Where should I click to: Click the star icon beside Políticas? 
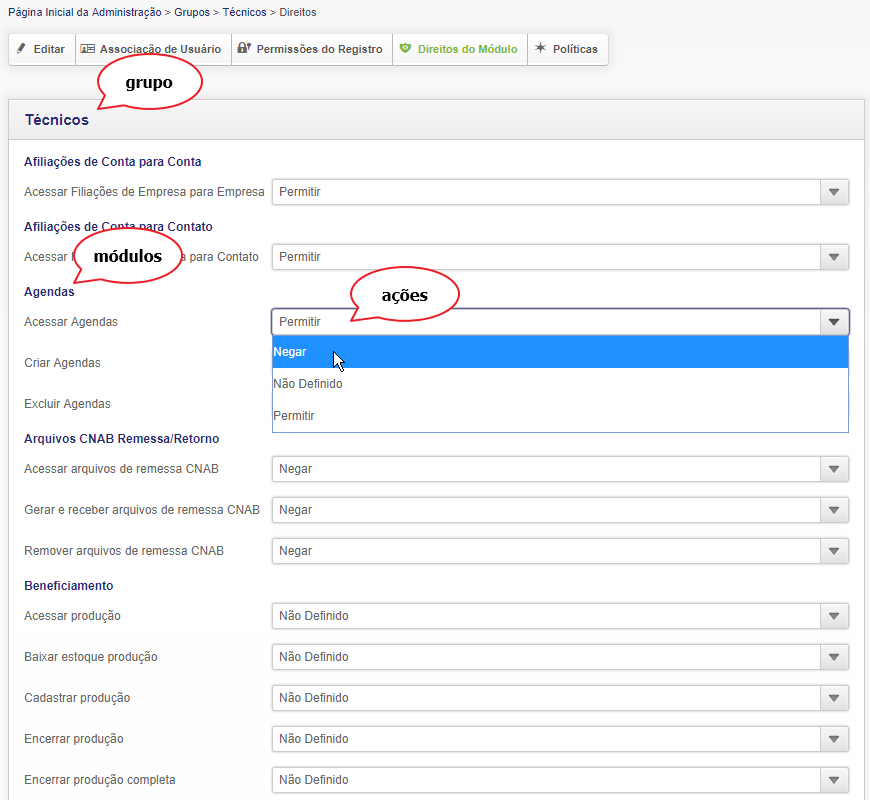[x=541, y=49]
